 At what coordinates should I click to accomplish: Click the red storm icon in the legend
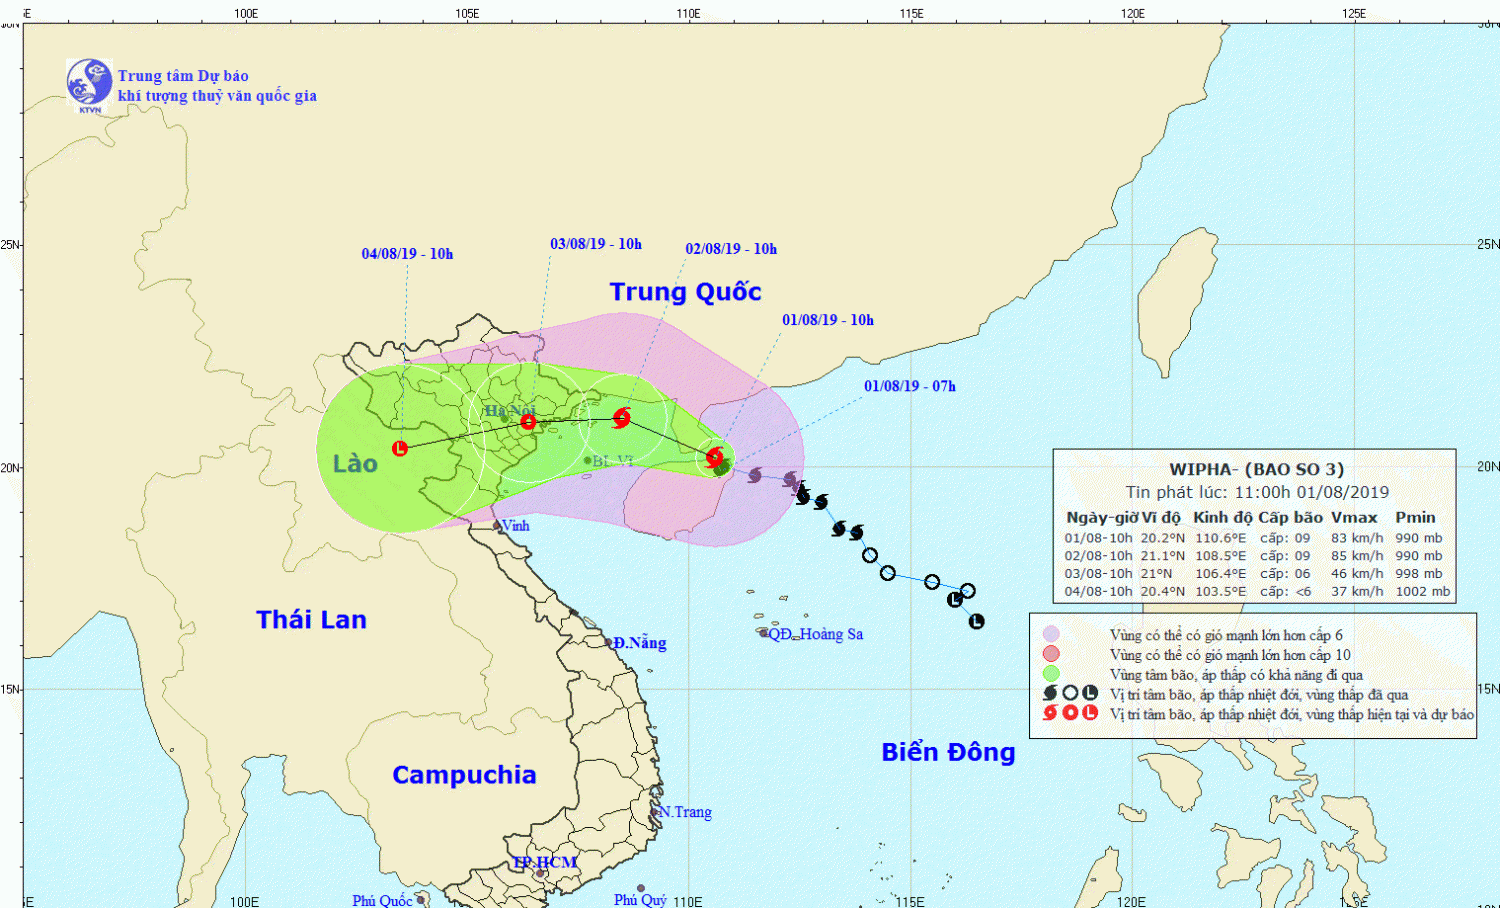coord(1050,713)
